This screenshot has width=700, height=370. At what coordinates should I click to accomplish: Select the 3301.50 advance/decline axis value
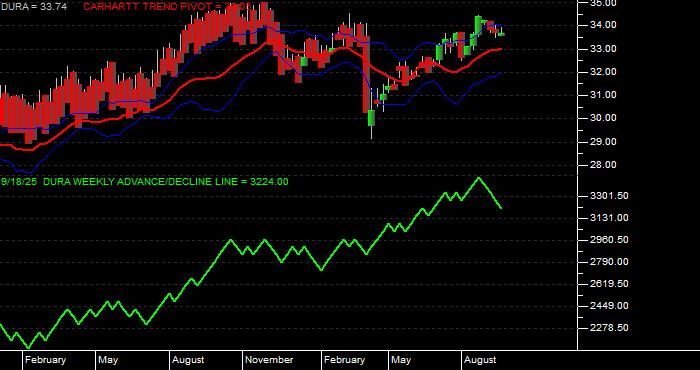609,196
